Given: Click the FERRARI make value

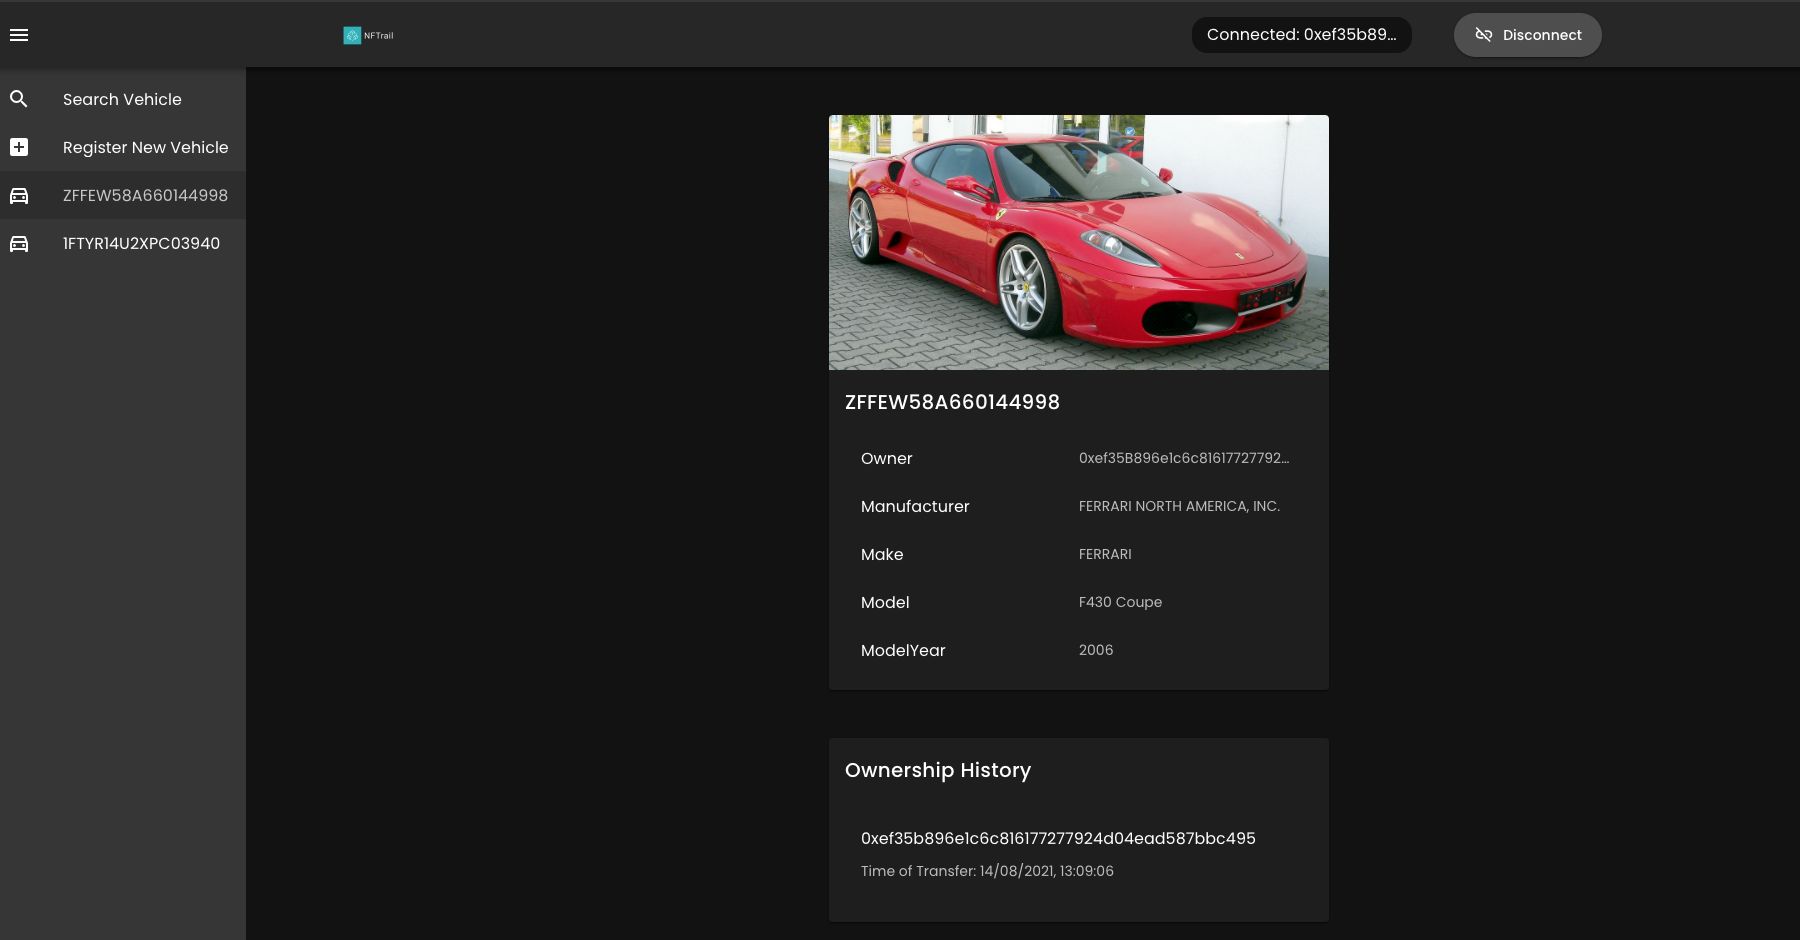Looking at the screenshot, I should (x=1105, y=554).
